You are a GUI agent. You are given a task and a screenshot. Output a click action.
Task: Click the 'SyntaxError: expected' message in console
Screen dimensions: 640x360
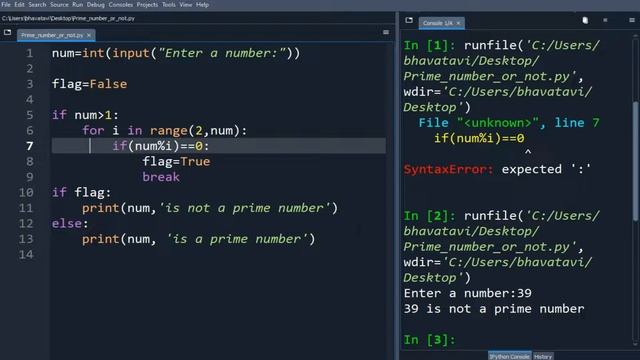pos(497,169)
